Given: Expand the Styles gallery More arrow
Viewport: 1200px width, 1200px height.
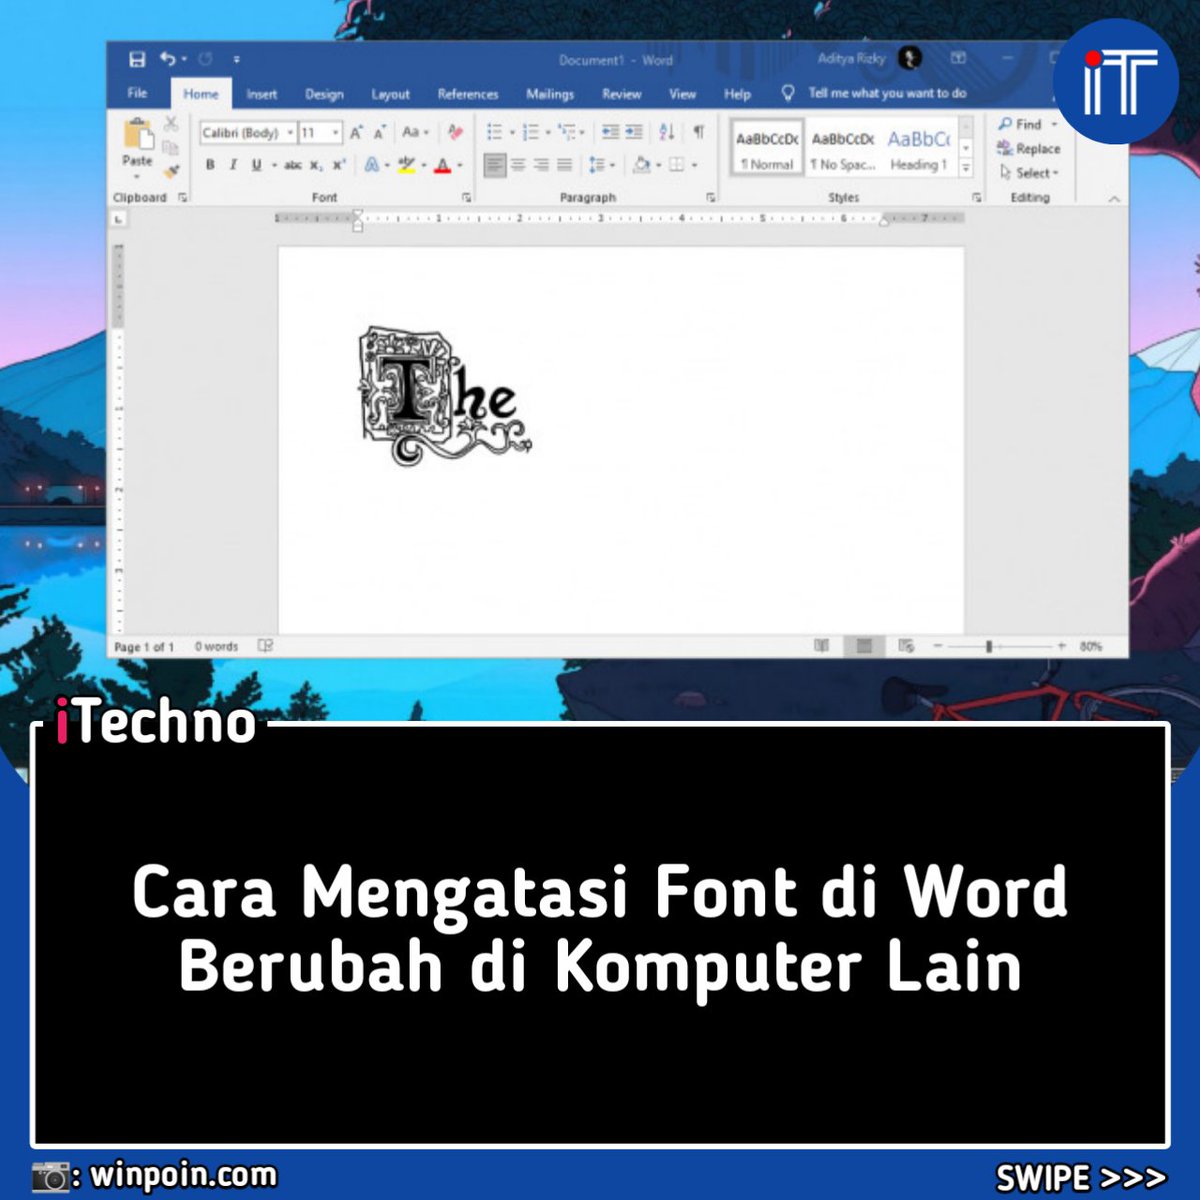Looking at the screenshot, I should 966,168.
